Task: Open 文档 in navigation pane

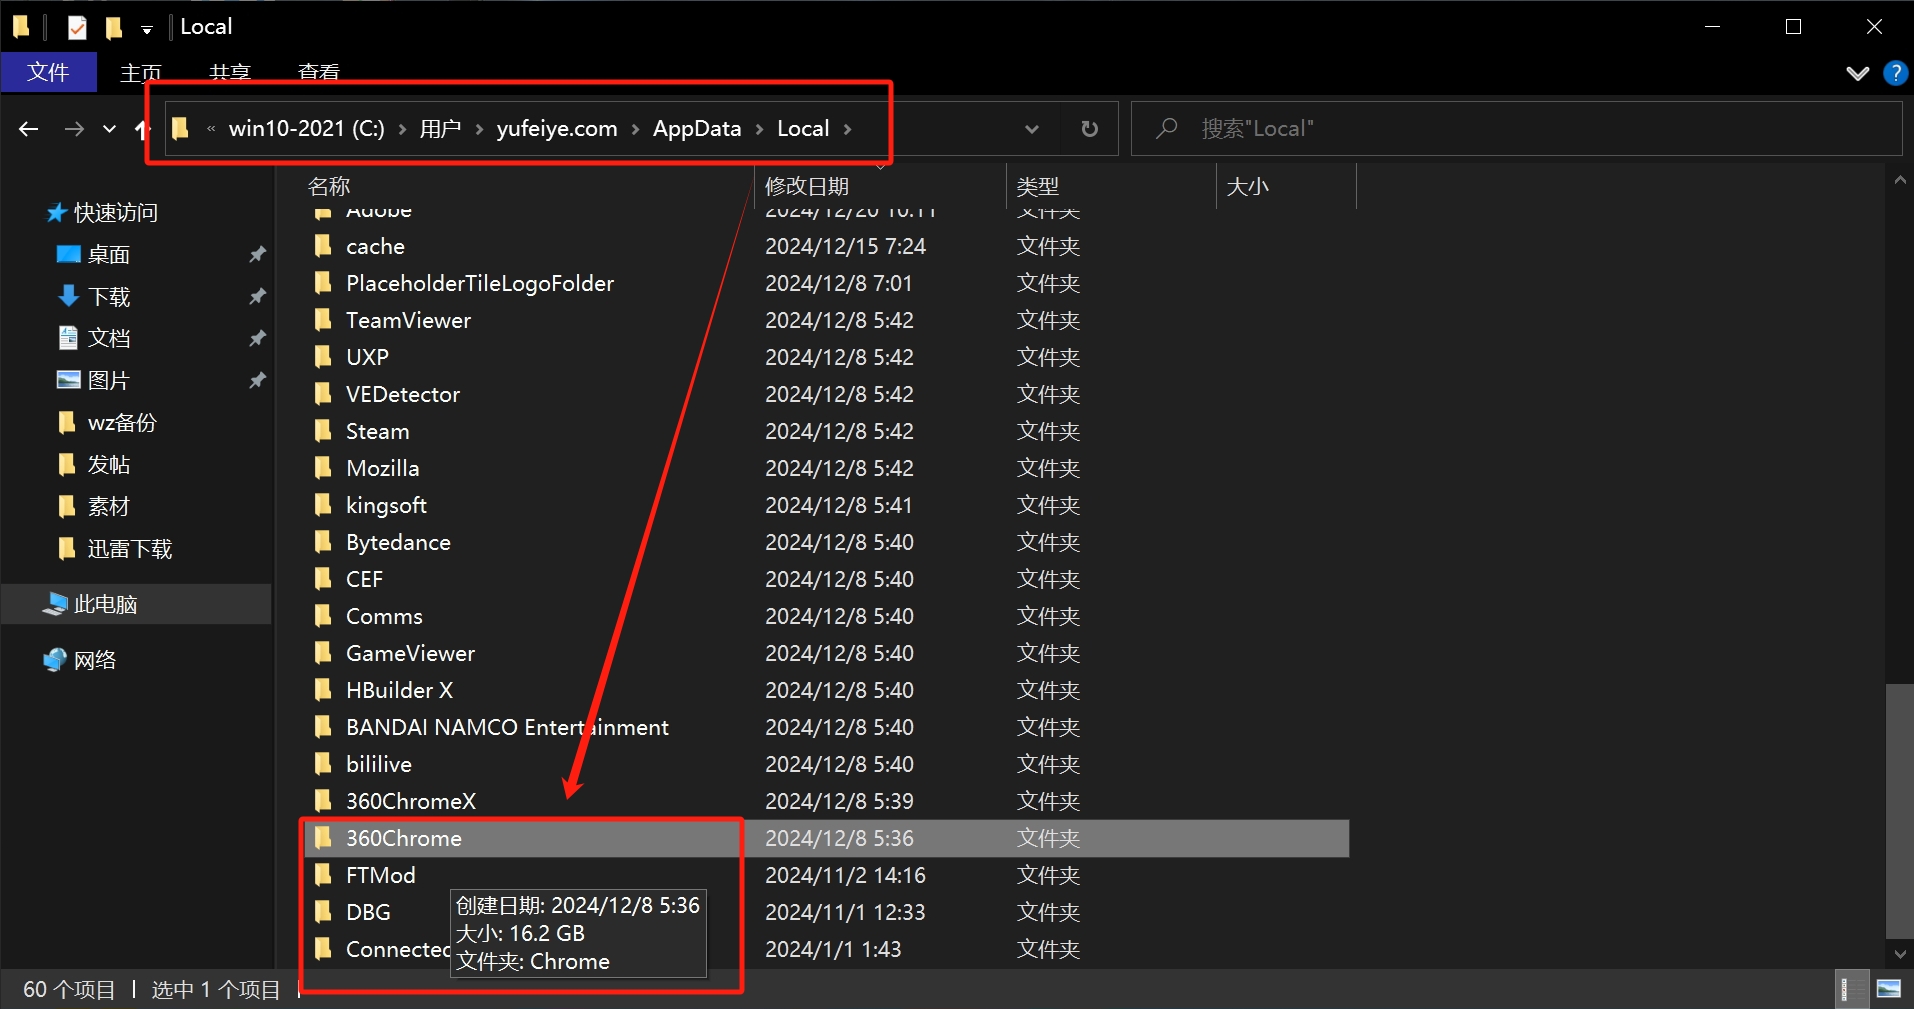Action: (108, 338)
